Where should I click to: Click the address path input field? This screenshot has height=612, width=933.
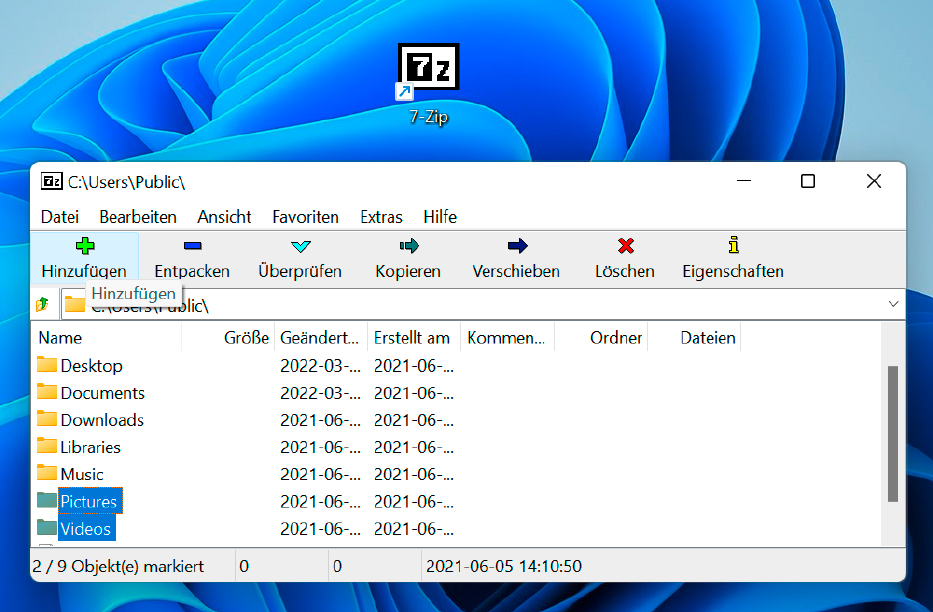coord(483,305)
